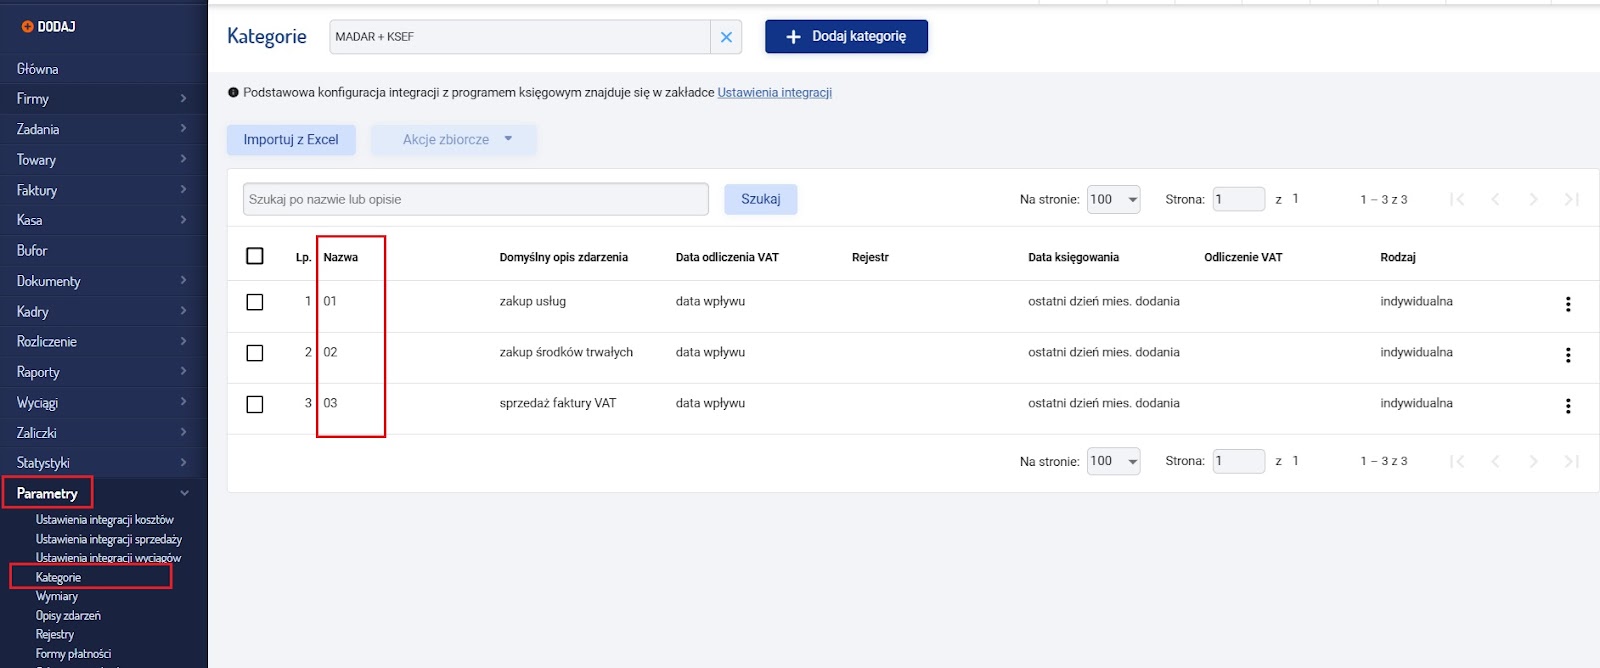Screen dimensions: 1600x668
Task: Expand the Zaliczki sidebar section
Action: [104, 432]
